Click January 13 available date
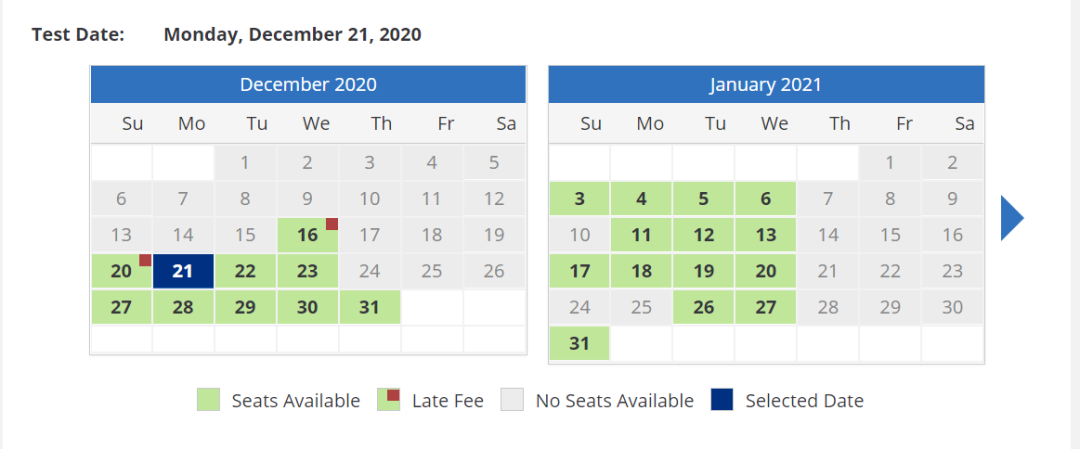This screenshot has height=449, width=1080. [x=766, y=235]
